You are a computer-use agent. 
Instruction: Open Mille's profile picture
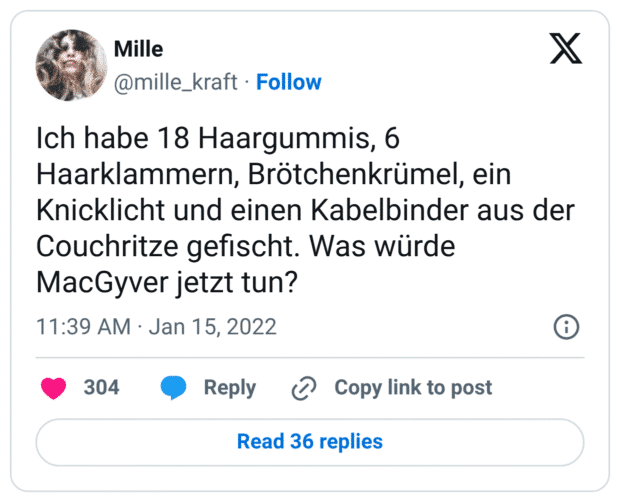pyautogui.click(x=71, y=66)
